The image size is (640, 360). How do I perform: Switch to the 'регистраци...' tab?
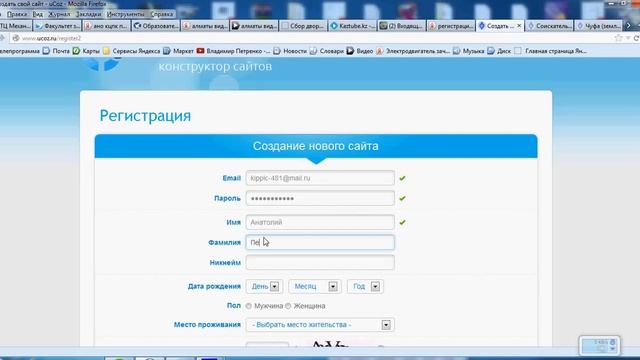pos(451,26)
